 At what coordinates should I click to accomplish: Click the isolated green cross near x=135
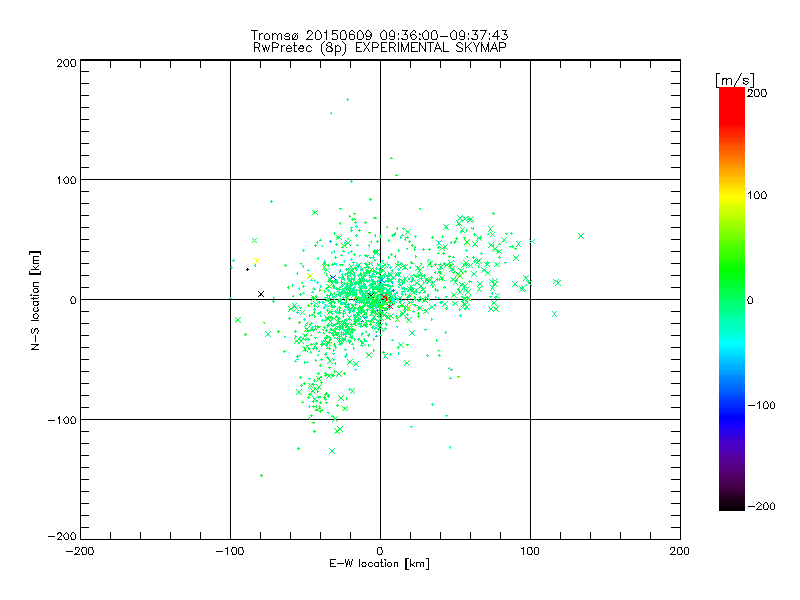(x=581, y=236)
